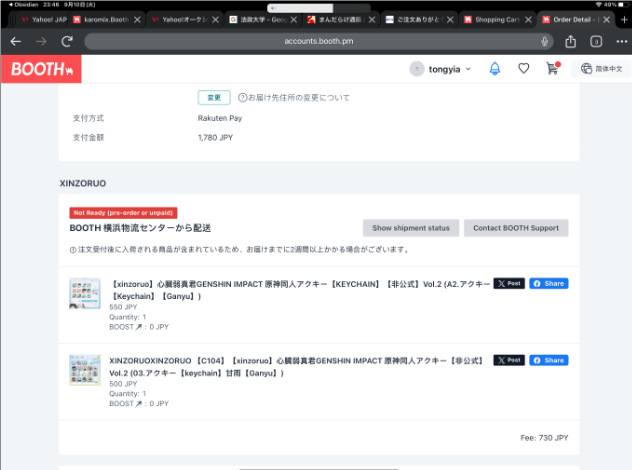This screenshot has width=632, height=470.
Task: Close the Google search tab
Action: tap(294, 19)
